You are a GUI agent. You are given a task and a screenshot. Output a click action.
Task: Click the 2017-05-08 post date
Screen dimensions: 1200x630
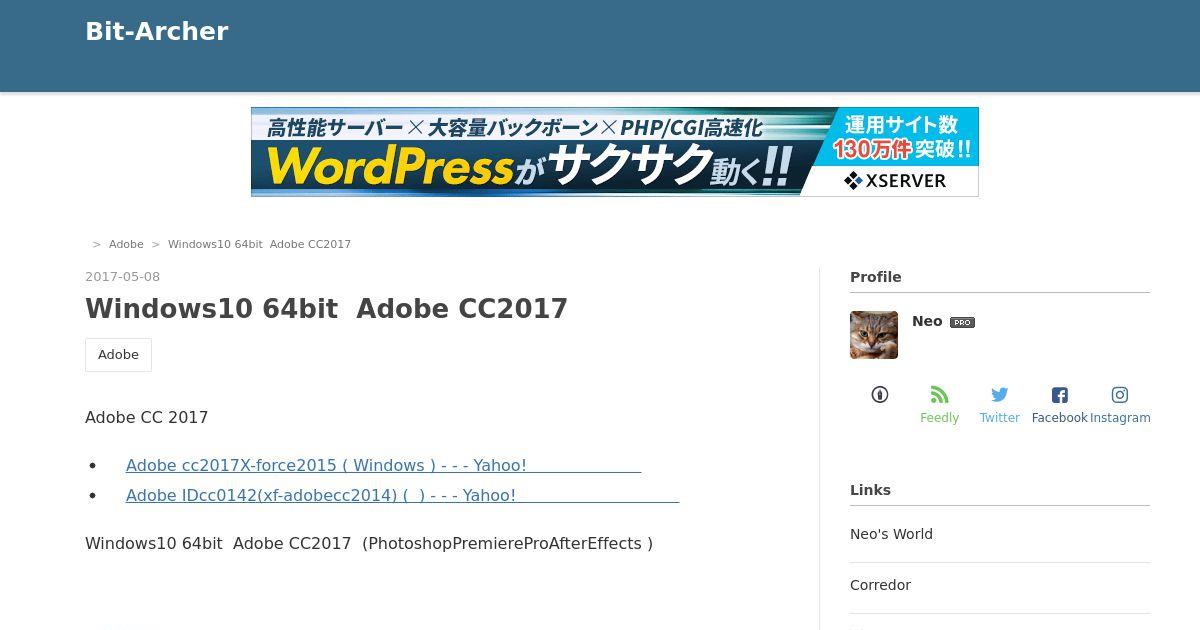tap(122, 277)
